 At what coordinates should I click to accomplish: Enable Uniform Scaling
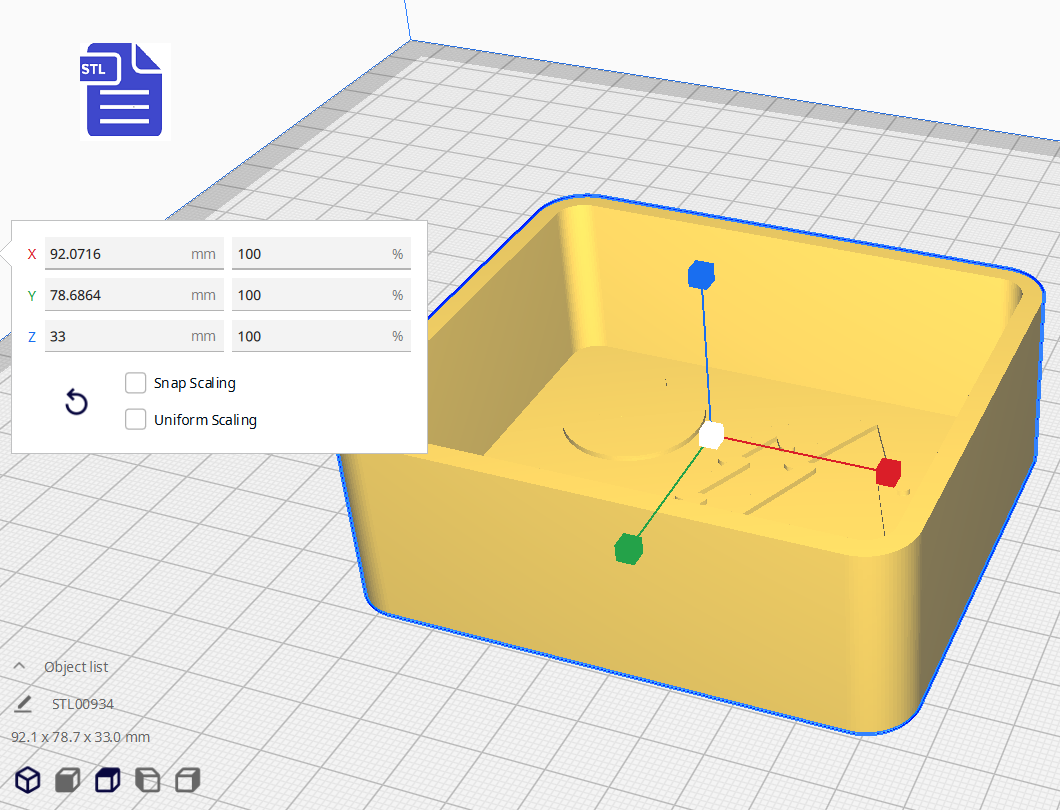[x=136, y=419]
